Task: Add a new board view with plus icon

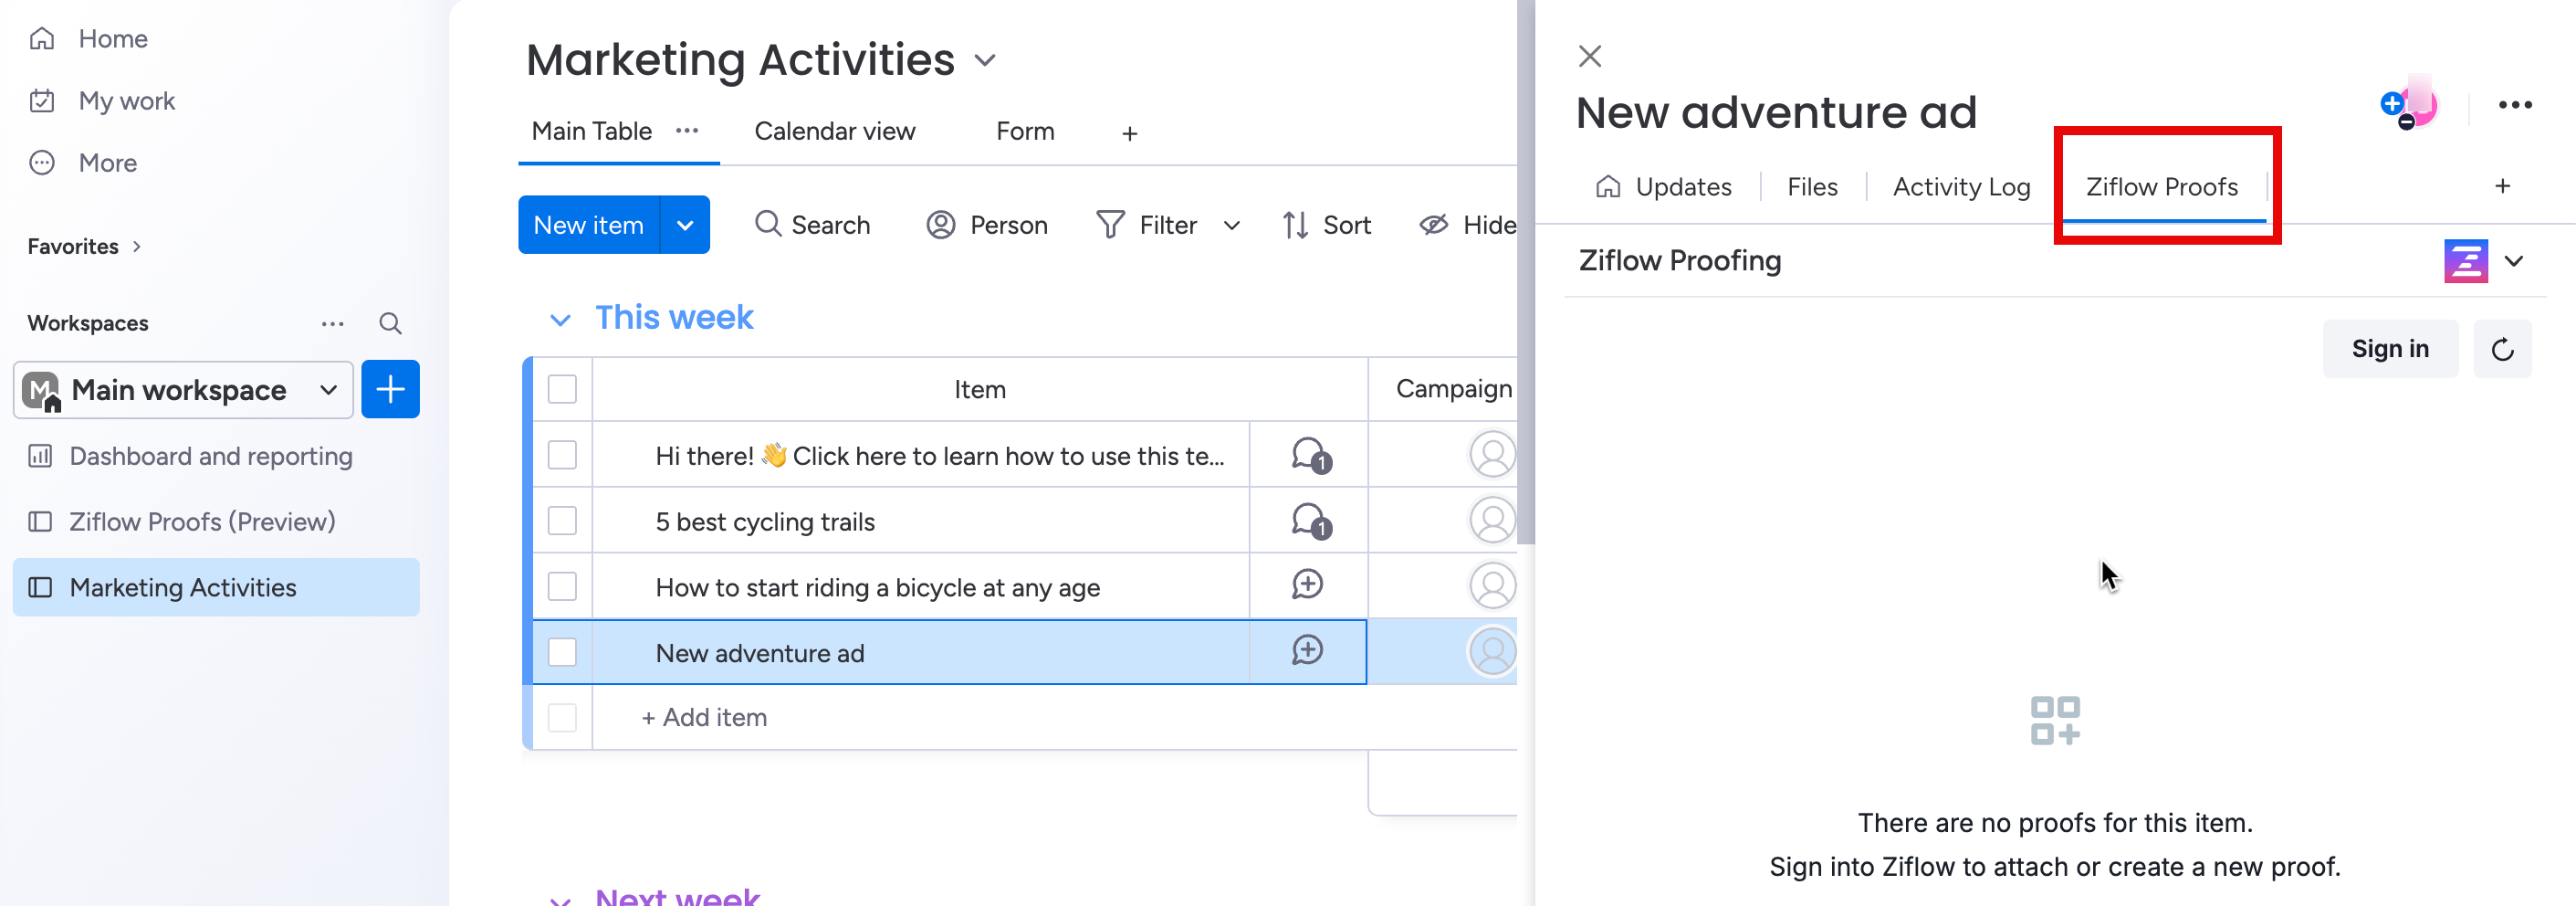Action: click(1129, 133)
